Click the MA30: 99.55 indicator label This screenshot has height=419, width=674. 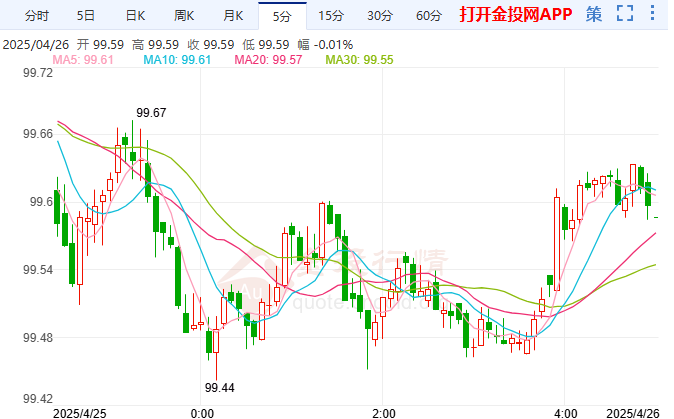[x=359, y=60]
